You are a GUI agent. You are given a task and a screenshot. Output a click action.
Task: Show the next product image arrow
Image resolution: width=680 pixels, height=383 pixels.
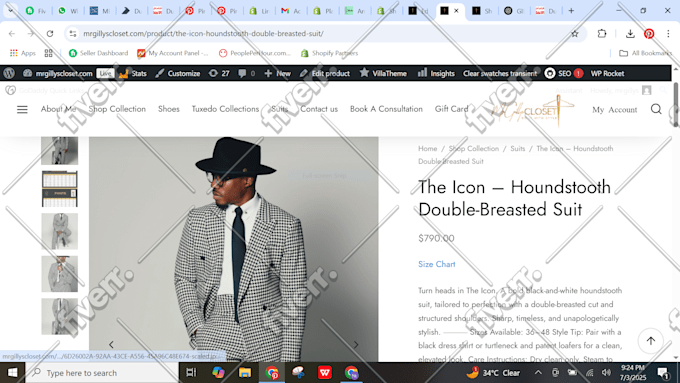356,344
